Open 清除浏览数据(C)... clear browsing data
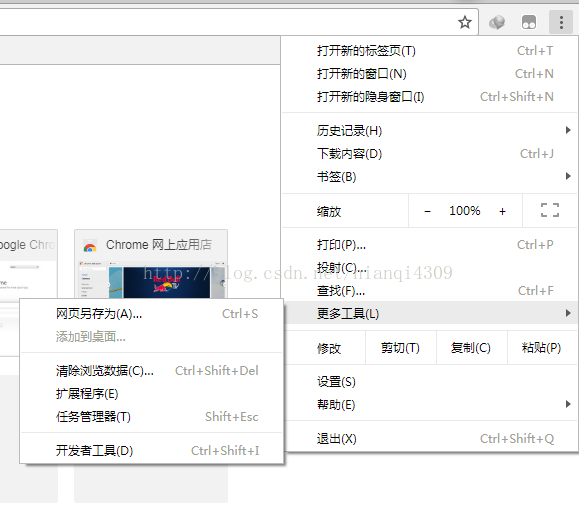This screenshot has width=579, height=525. [x=151, y=371]
